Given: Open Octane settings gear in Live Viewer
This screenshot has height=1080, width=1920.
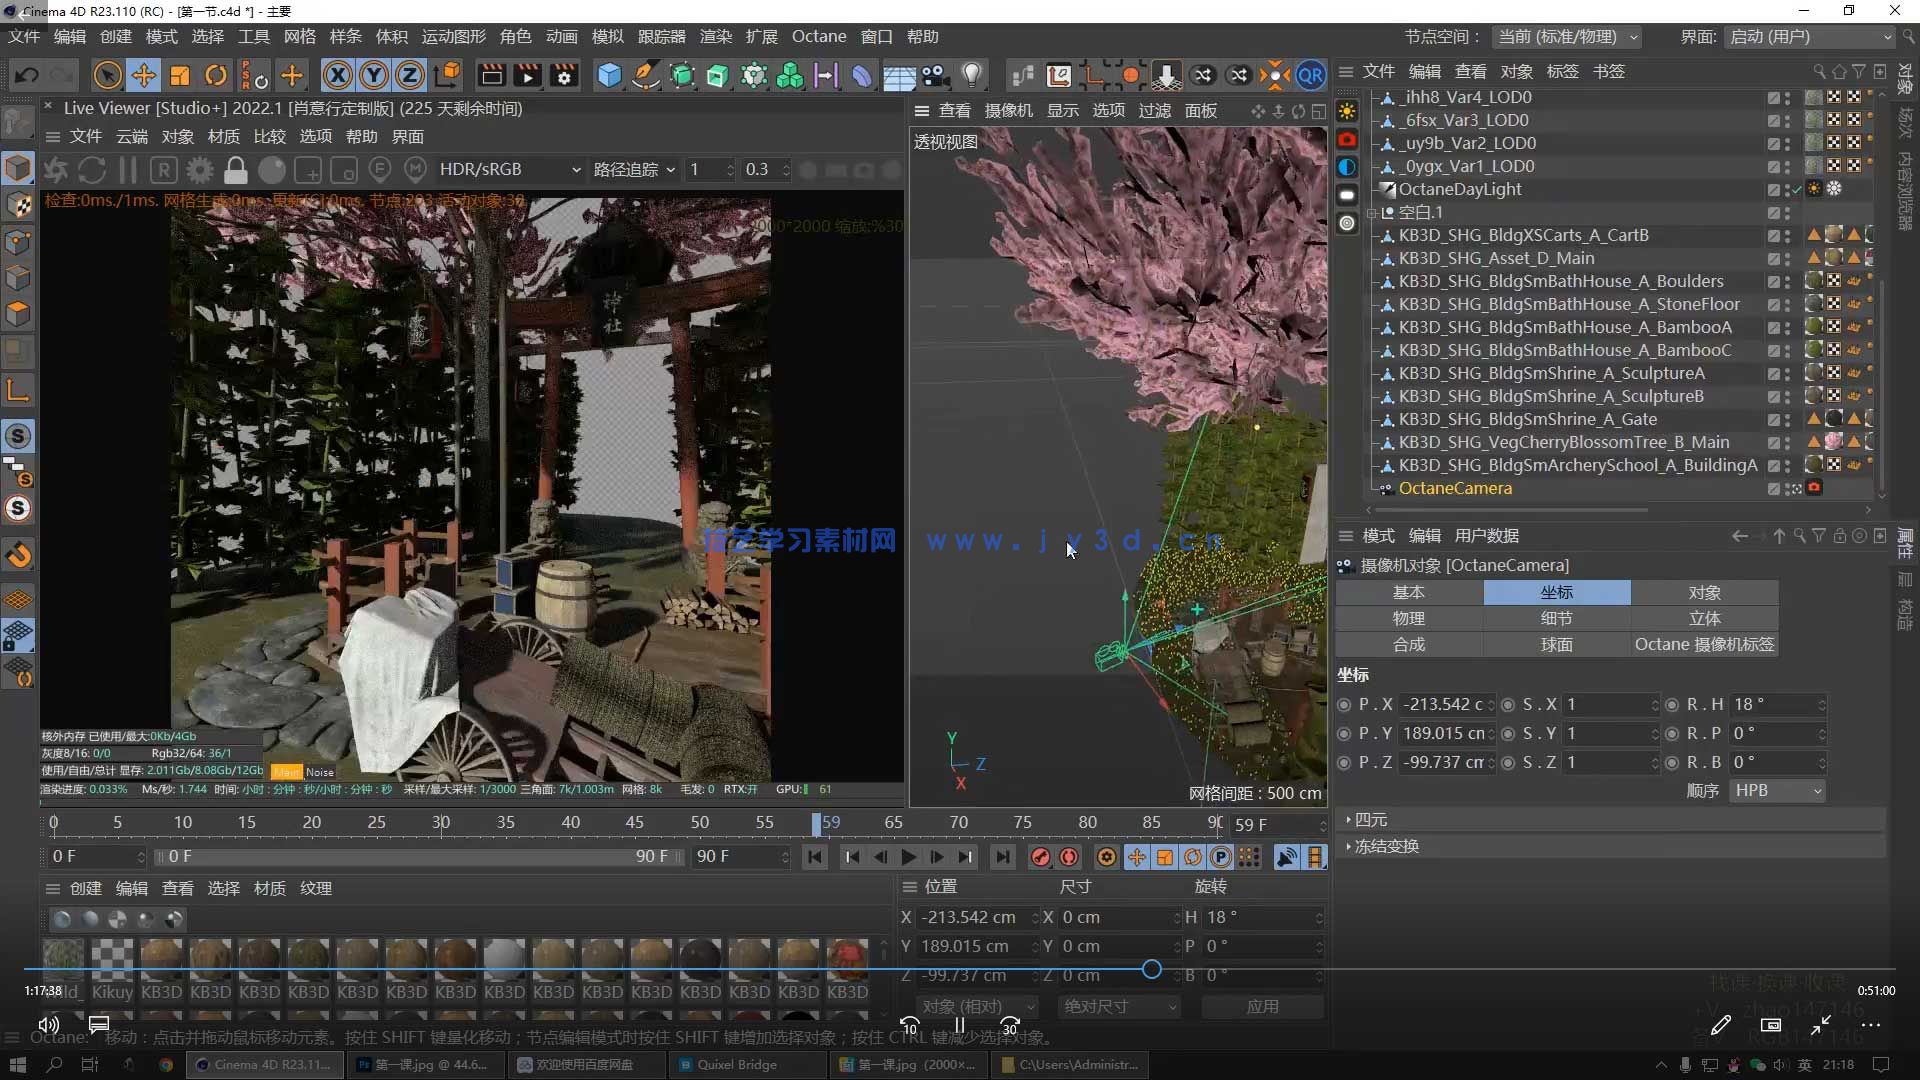Looking at the screenshot, I should pyautogui.click(x=200, y=170).
